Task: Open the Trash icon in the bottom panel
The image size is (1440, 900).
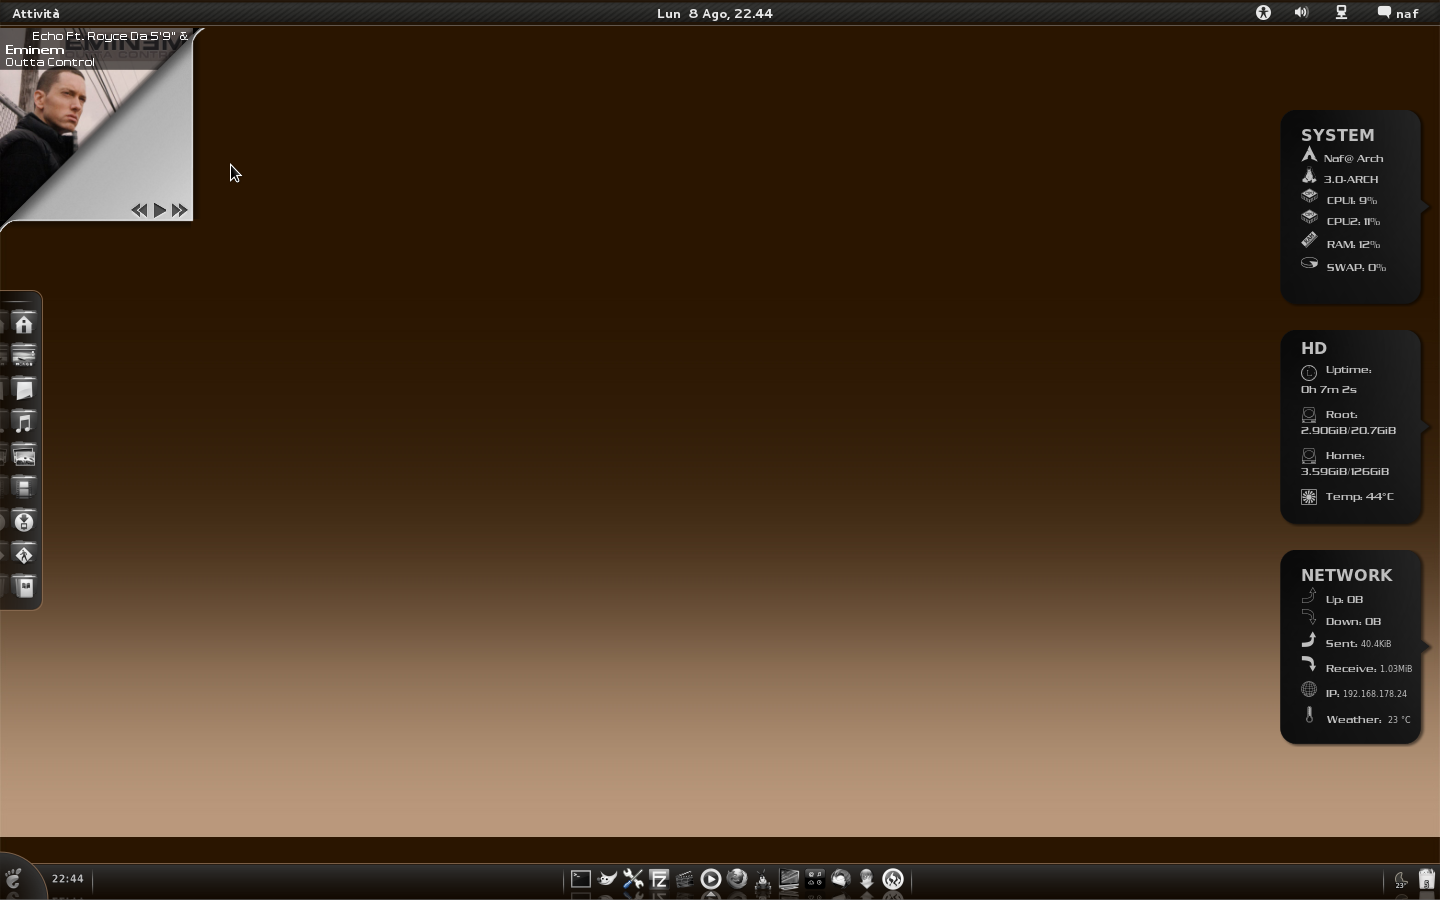Action: [1427, 880]
